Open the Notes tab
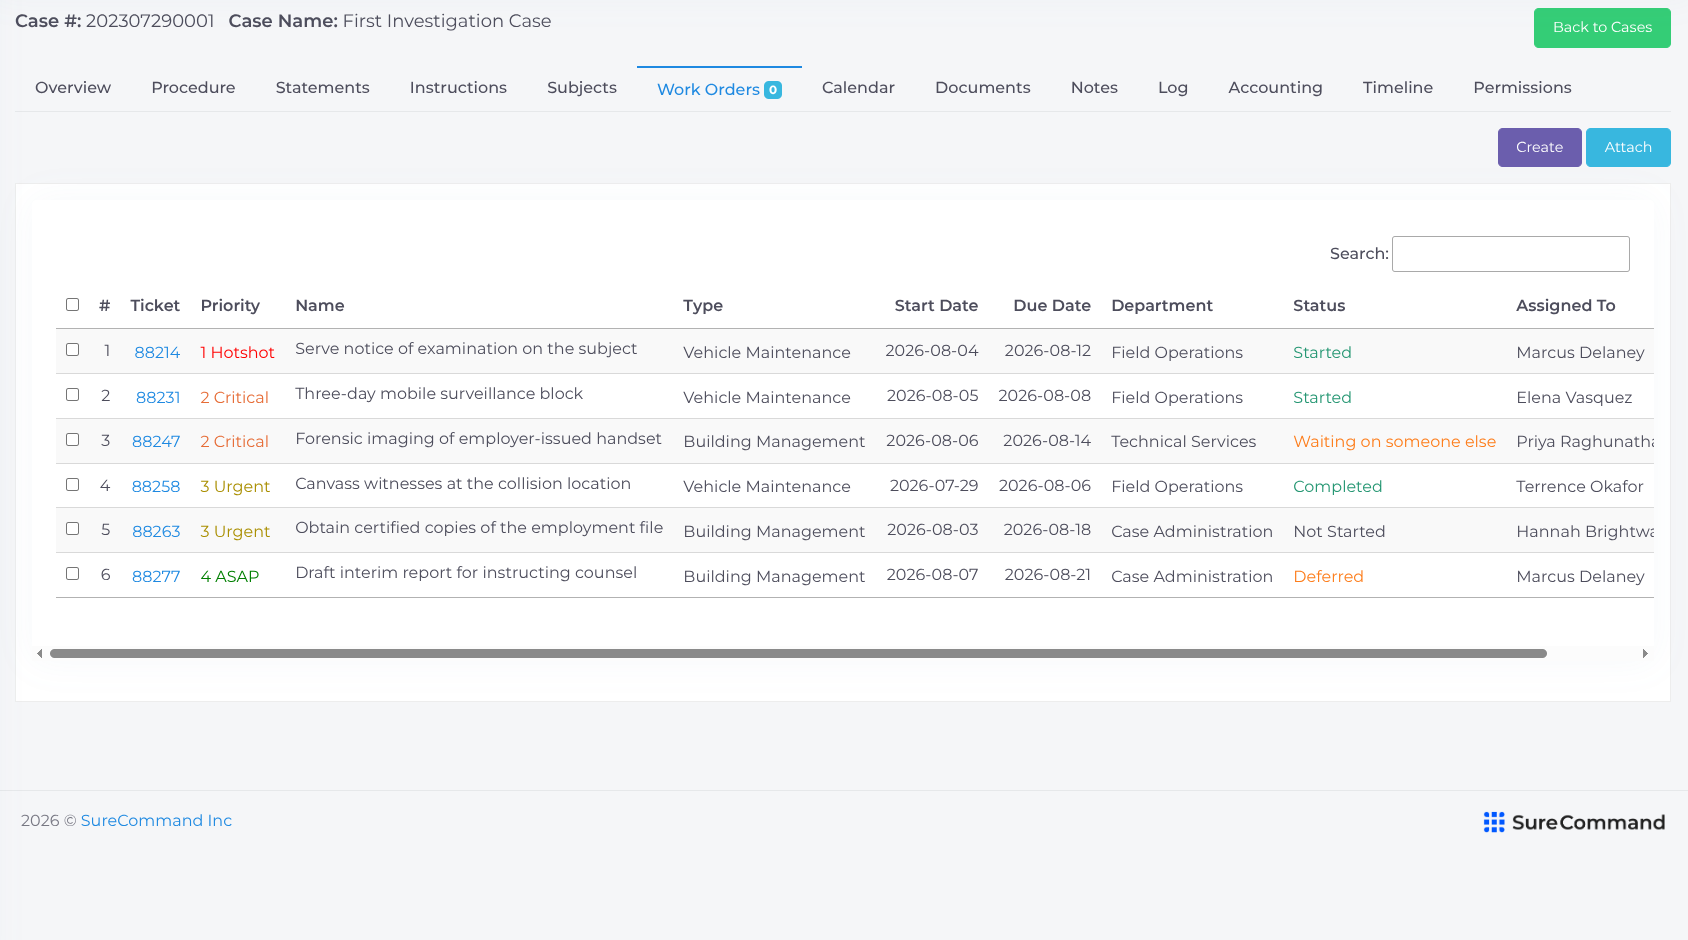The height and width of the screenshot is (940, 1688). [1094, 88]
